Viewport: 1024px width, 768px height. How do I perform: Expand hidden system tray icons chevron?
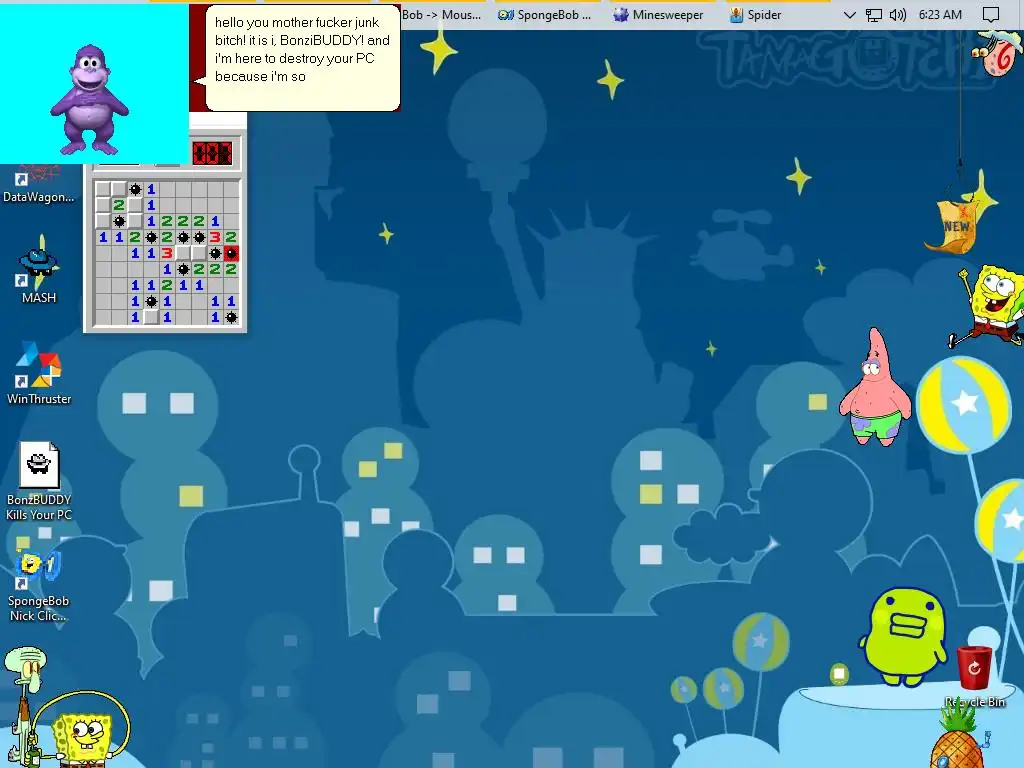point(849,14)
